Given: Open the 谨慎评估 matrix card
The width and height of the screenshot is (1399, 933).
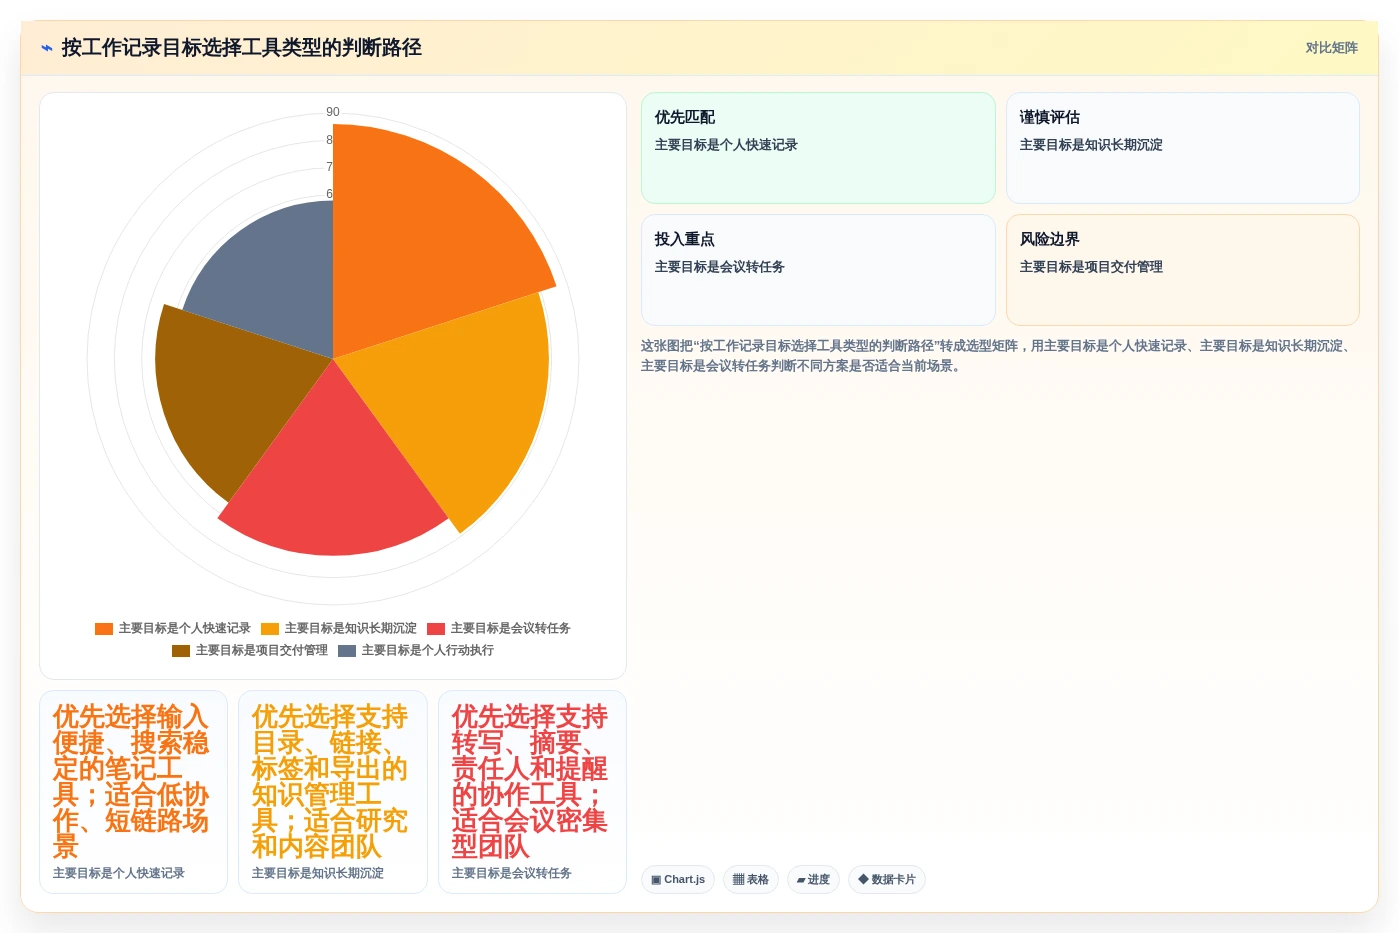Looking at the screenshot, I should [1183, 148].
